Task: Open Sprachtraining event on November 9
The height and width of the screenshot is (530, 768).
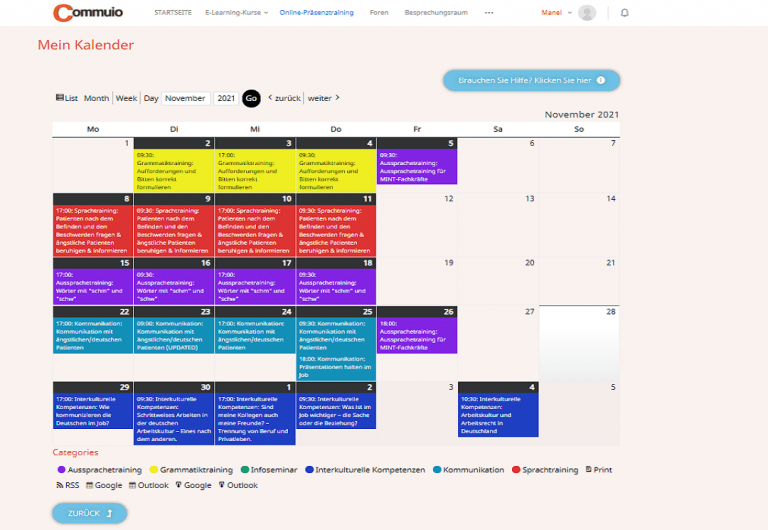Action: pos(174,231)
